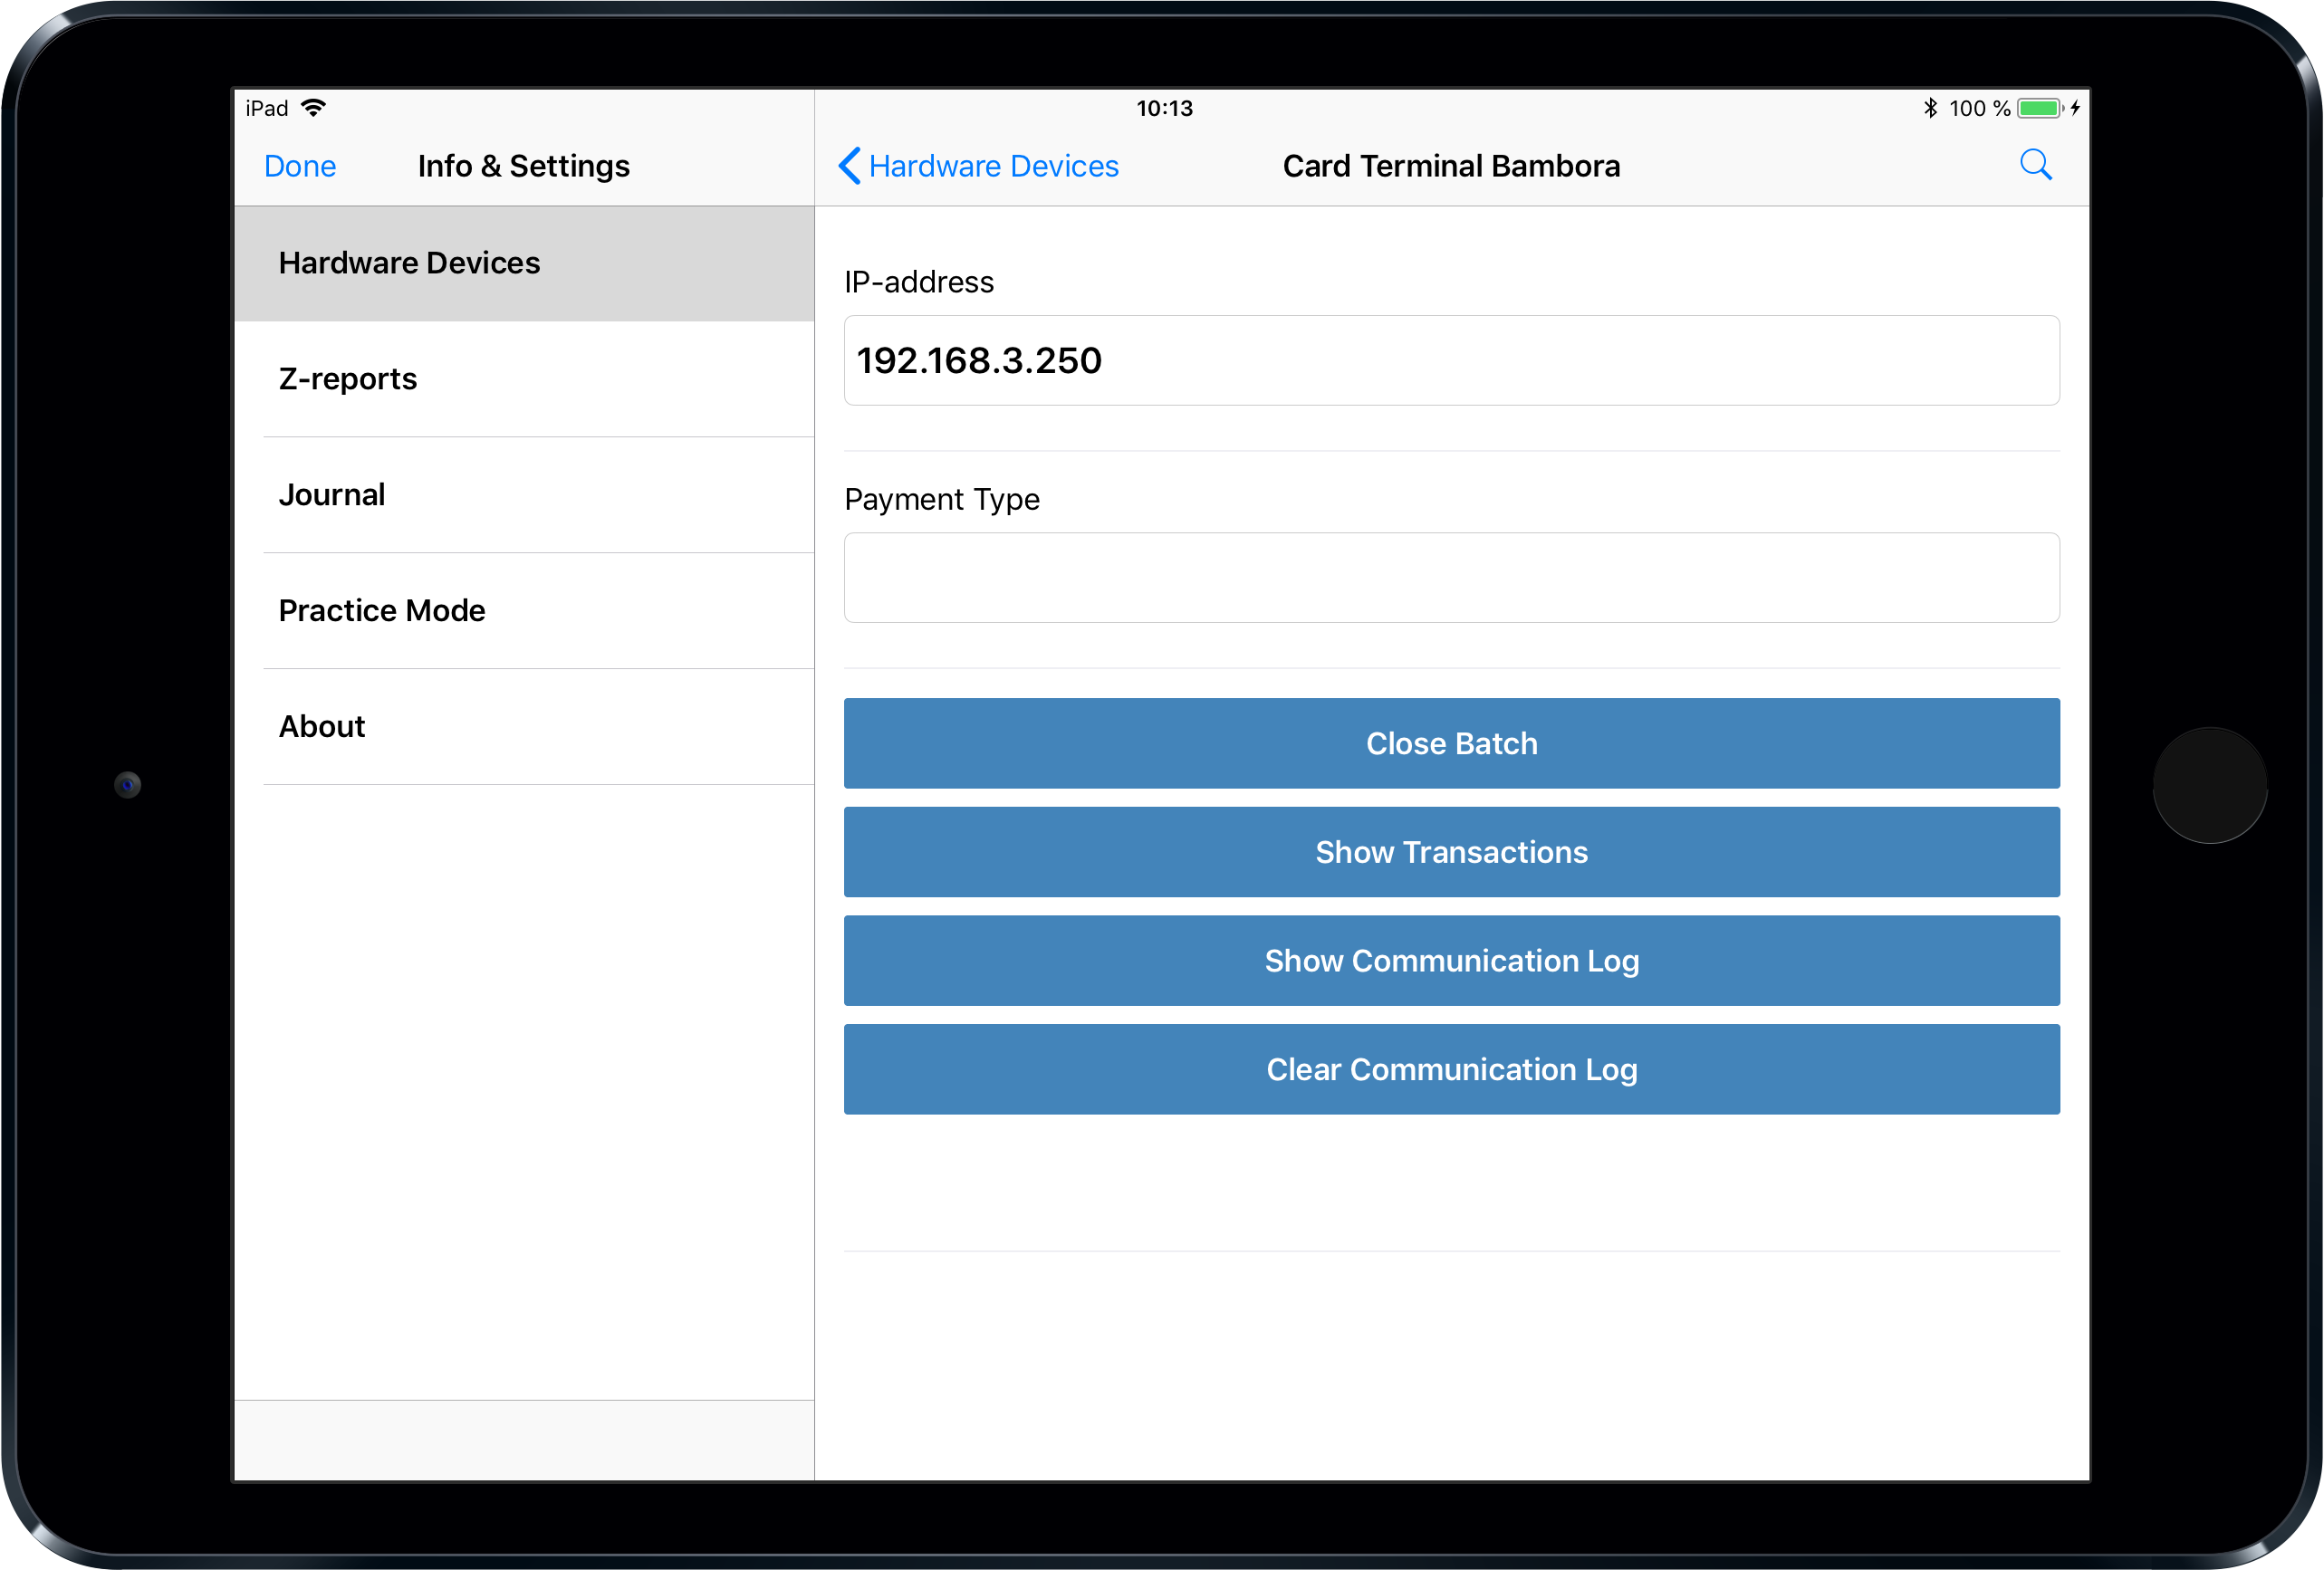Tap the search magnifier icon
This screenshot has width=2324, height=1570.
[2036, 165]
